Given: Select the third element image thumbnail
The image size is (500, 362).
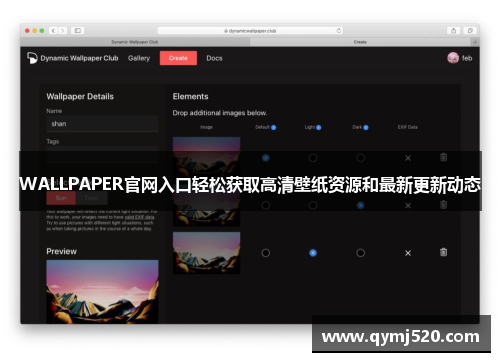Looking at the screenshot, I should coord(206,253).
